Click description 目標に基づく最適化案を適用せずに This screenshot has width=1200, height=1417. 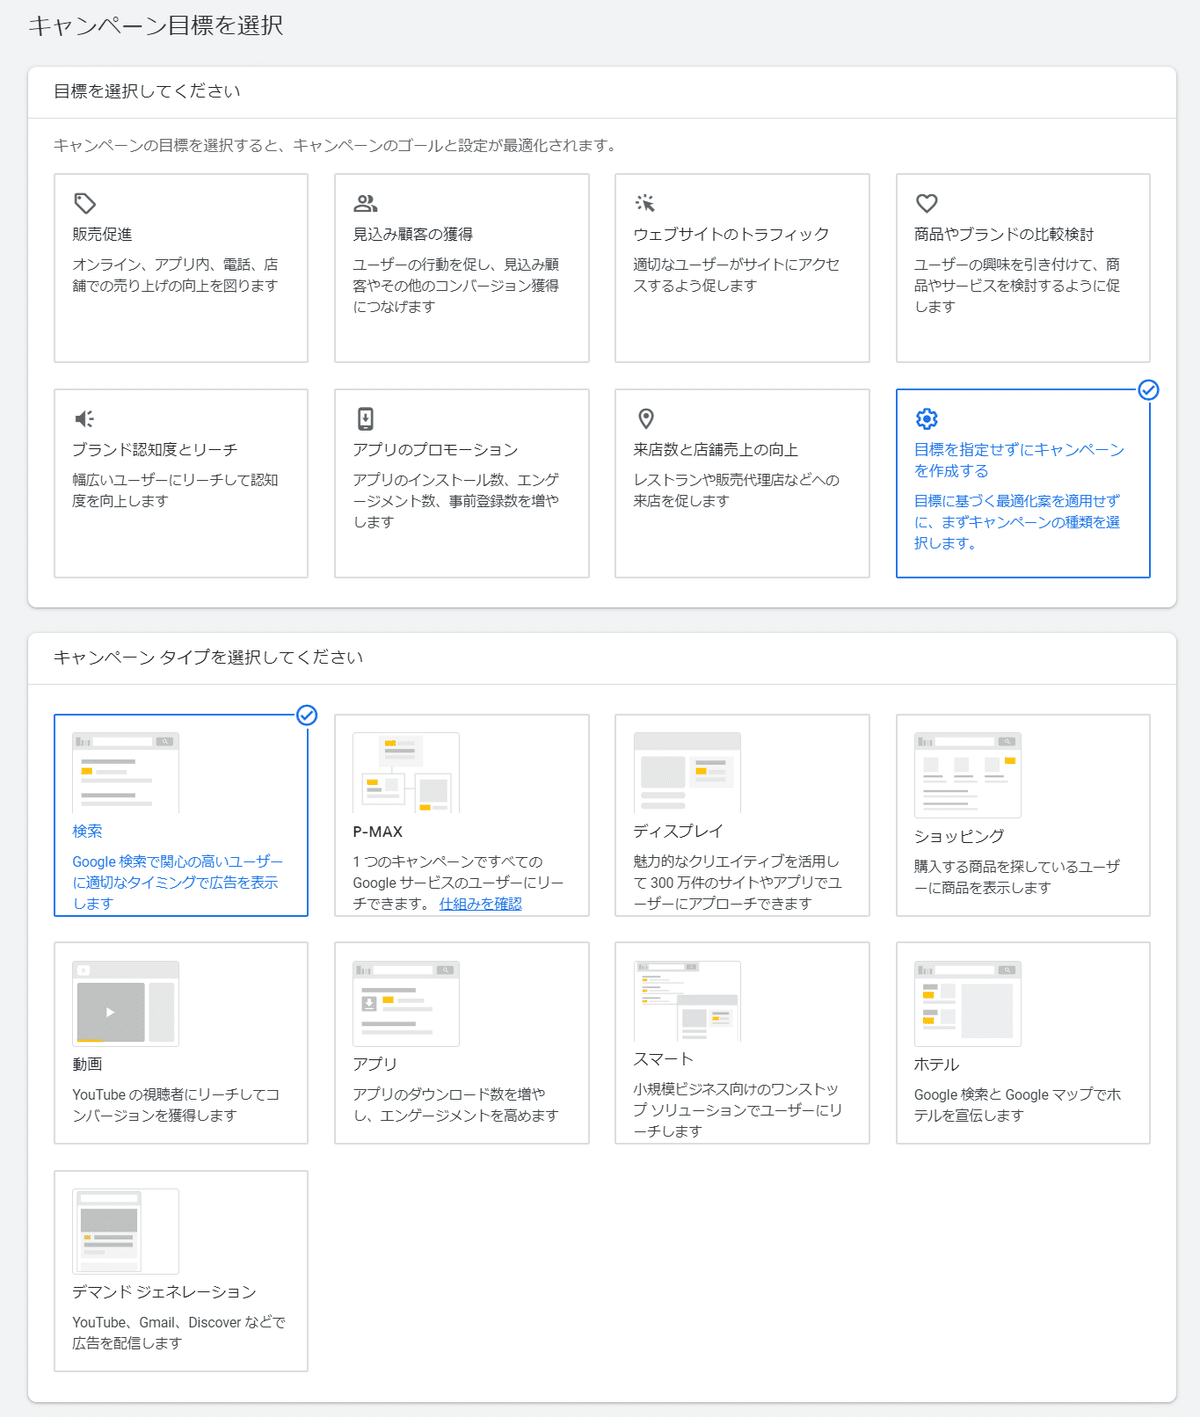click(1017, 521)
